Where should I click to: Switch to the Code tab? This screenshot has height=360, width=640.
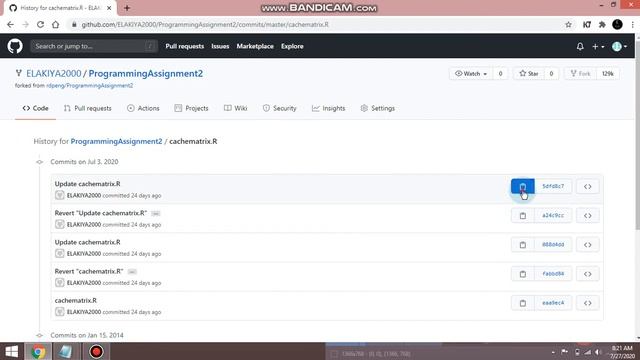click(36, 108)
